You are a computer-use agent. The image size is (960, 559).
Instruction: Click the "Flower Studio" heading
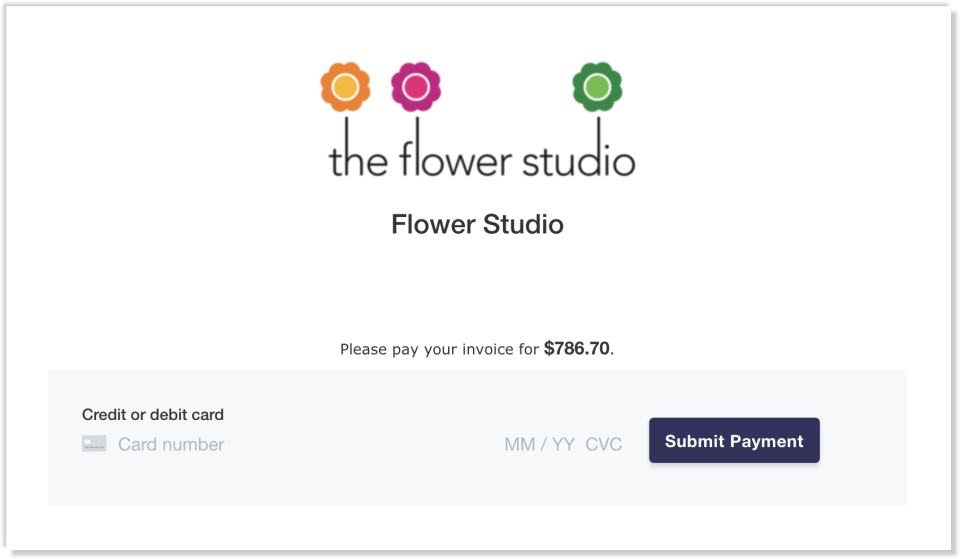tap(477, 224)
